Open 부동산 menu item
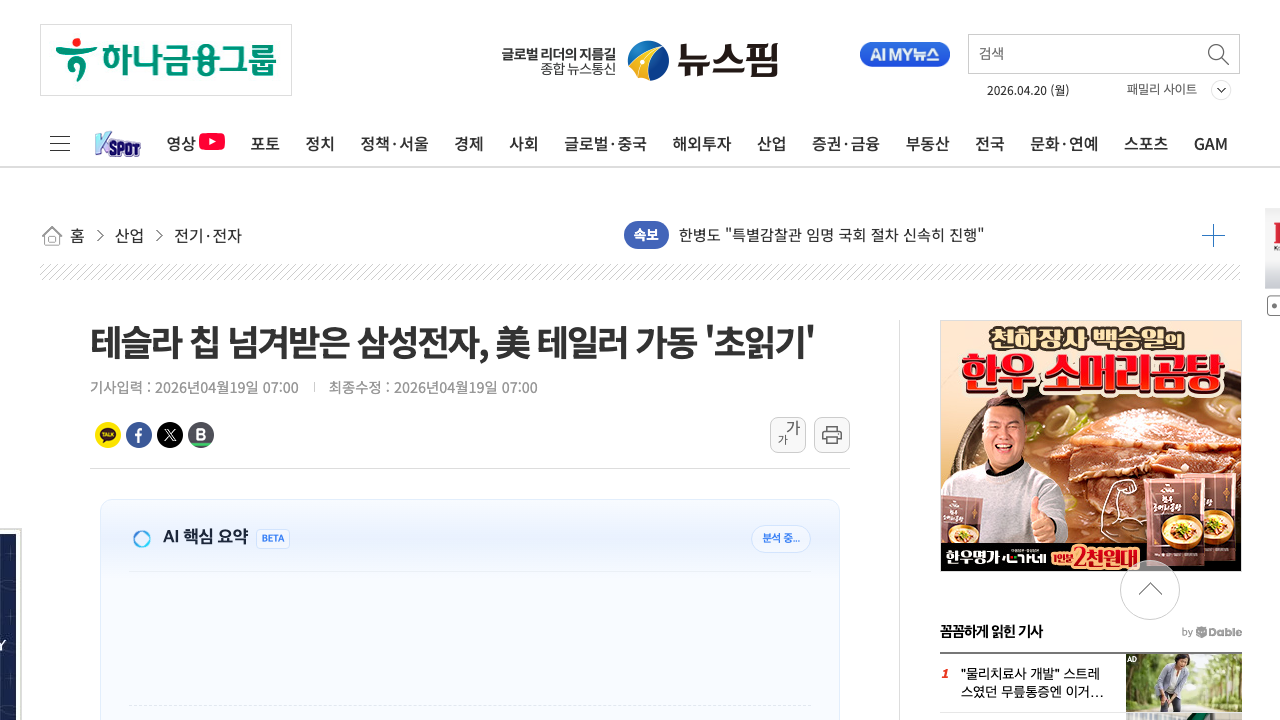This screenshot has height=720, width=1280. pos(928,144)
